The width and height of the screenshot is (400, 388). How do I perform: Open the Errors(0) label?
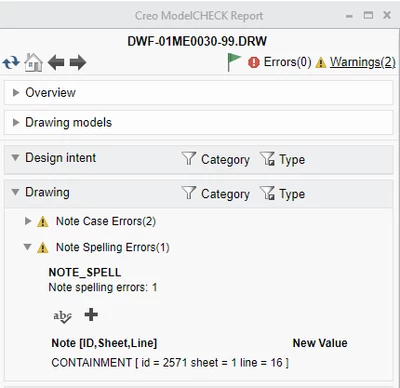287,62
